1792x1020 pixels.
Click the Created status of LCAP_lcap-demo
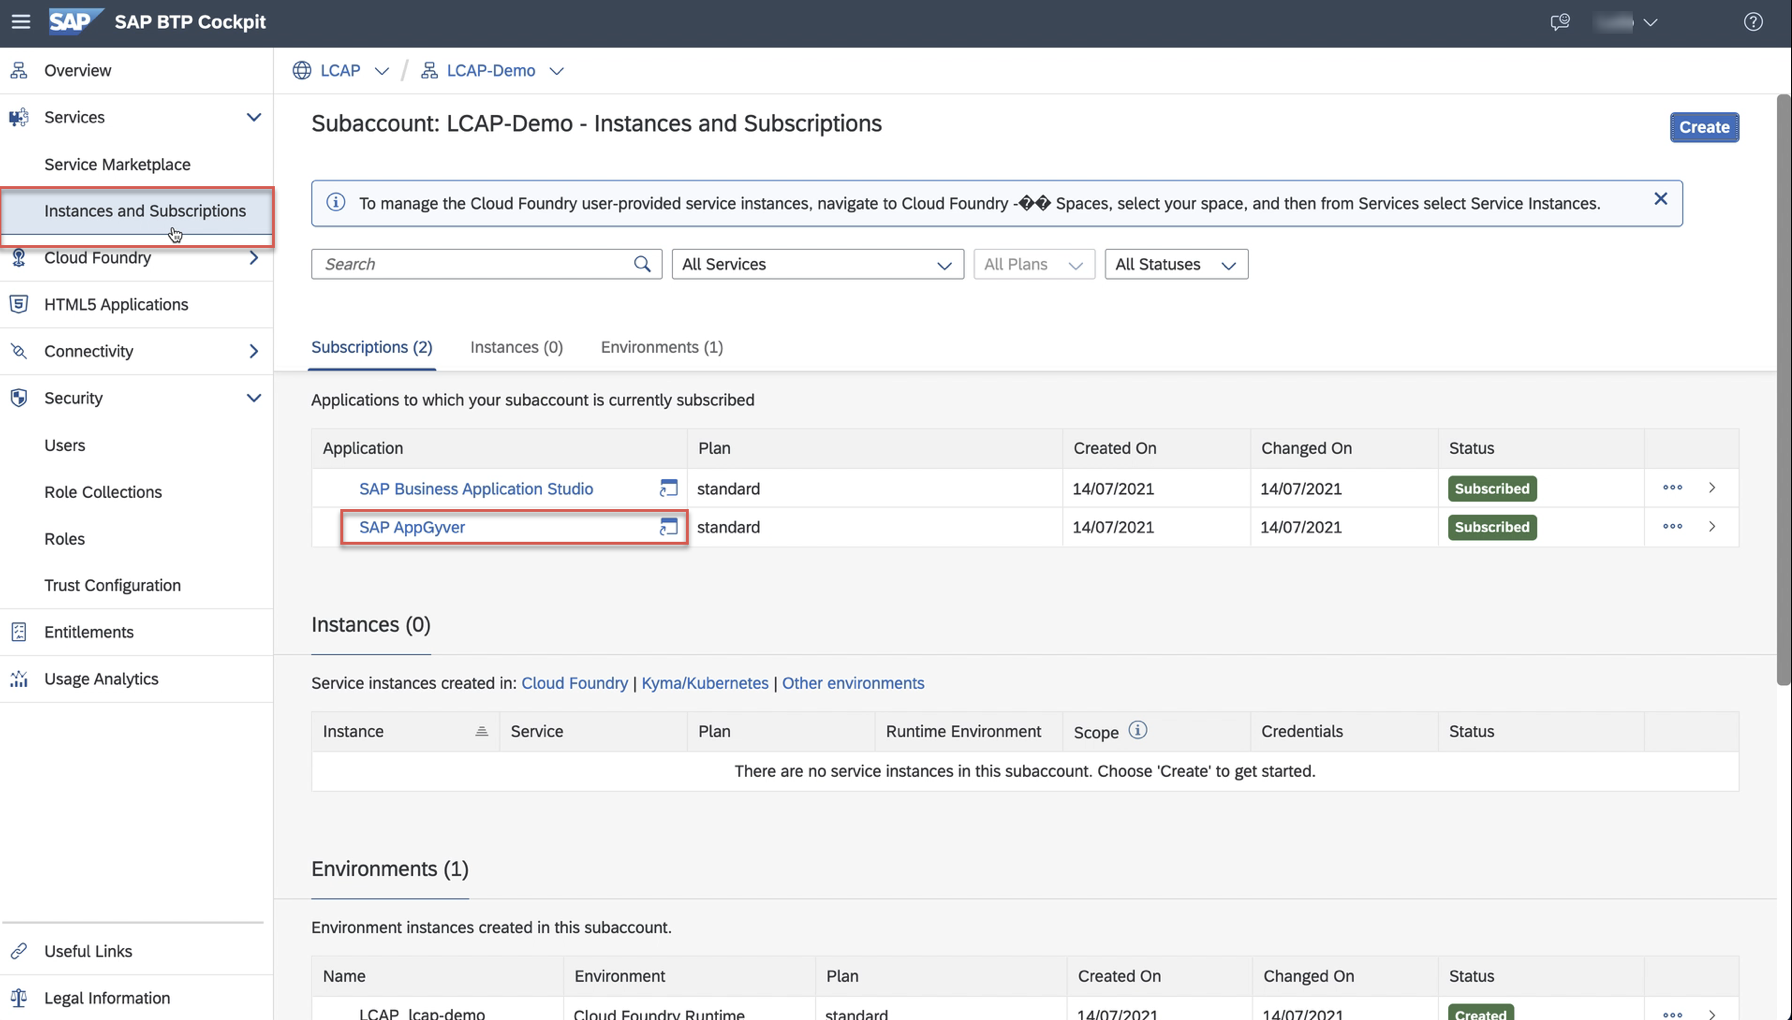(1480, 1012)
